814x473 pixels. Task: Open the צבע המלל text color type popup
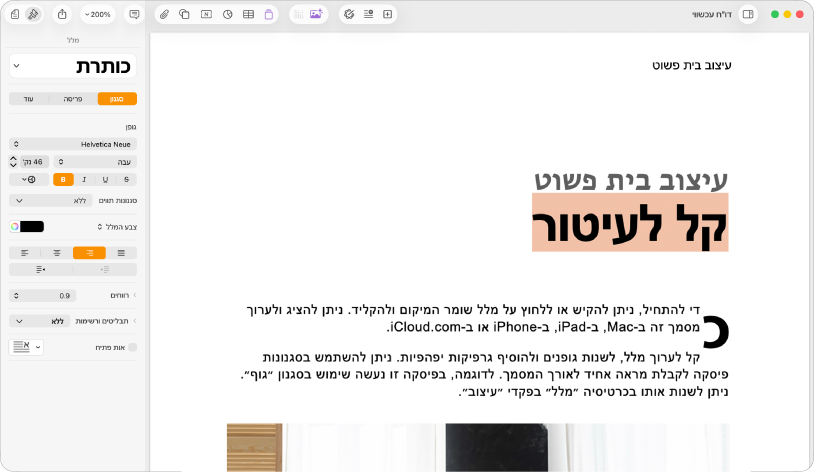tap(117, 227)
